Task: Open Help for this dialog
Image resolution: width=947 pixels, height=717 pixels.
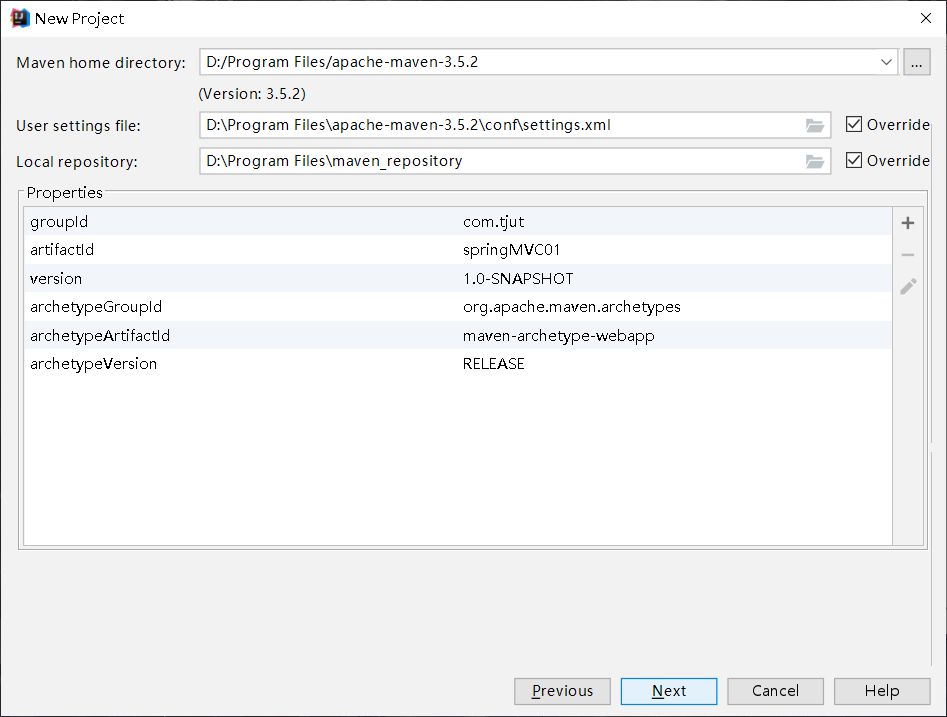Action: pyautogui.click(x=881, y=690)
